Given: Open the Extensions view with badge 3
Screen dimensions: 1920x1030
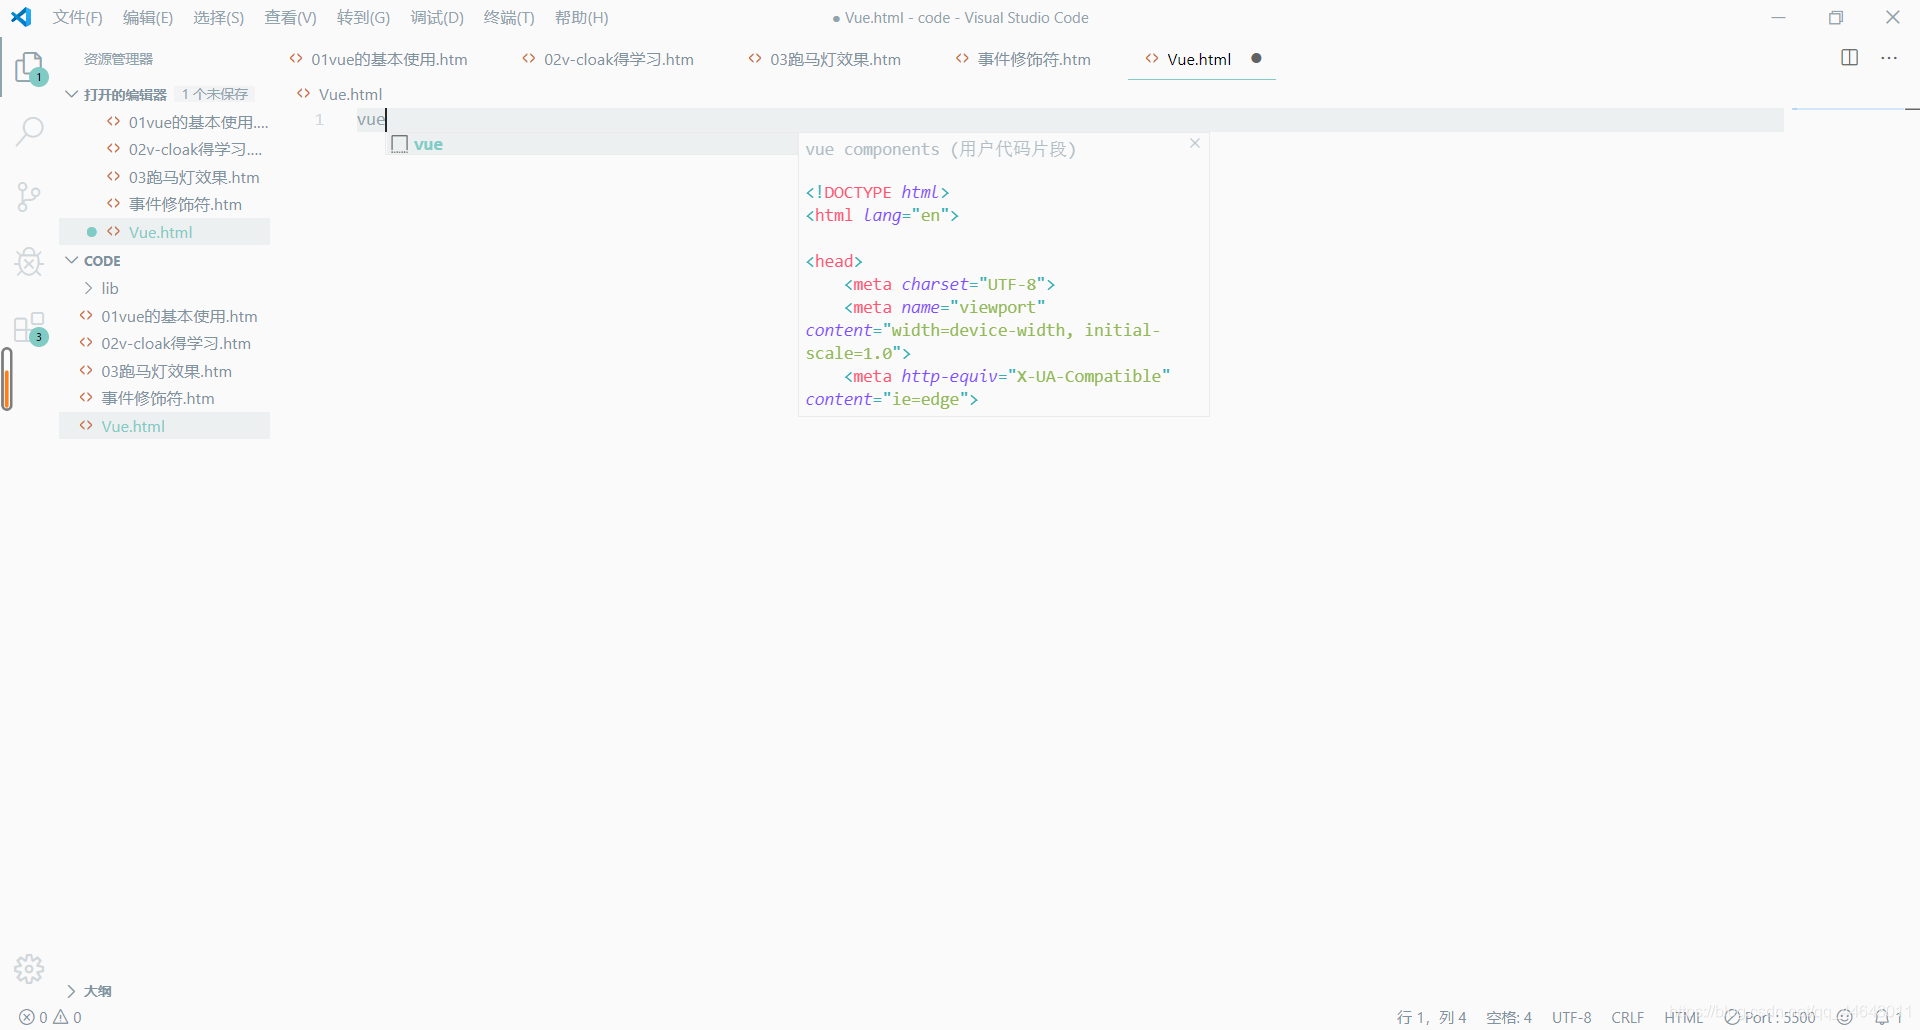Looking at the screenshot, I should point(30,328).
